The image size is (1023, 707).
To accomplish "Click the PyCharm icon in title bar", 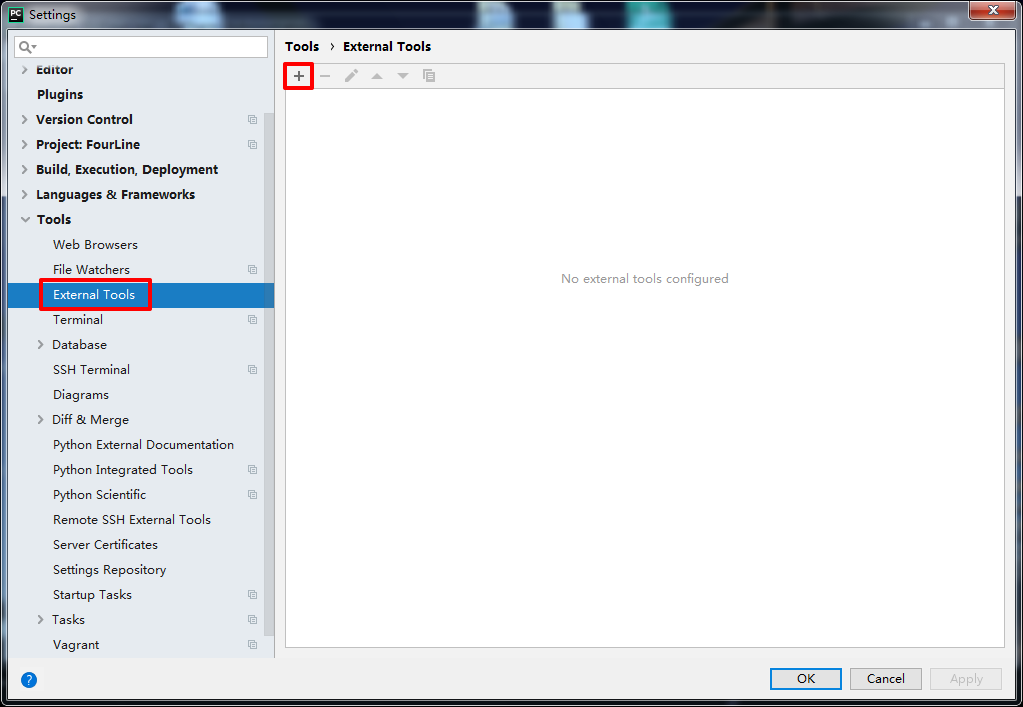I will [x=16, y=14].
